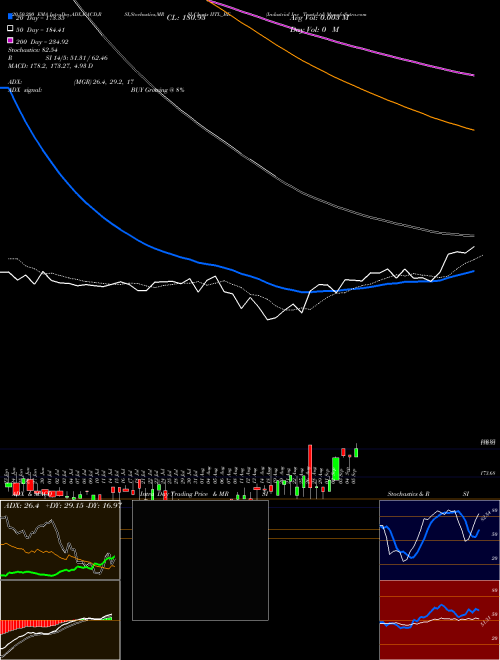Click the 'Day Vol: 0 M' label
This screenshot has width=500, height=660.
pos(314,29)
